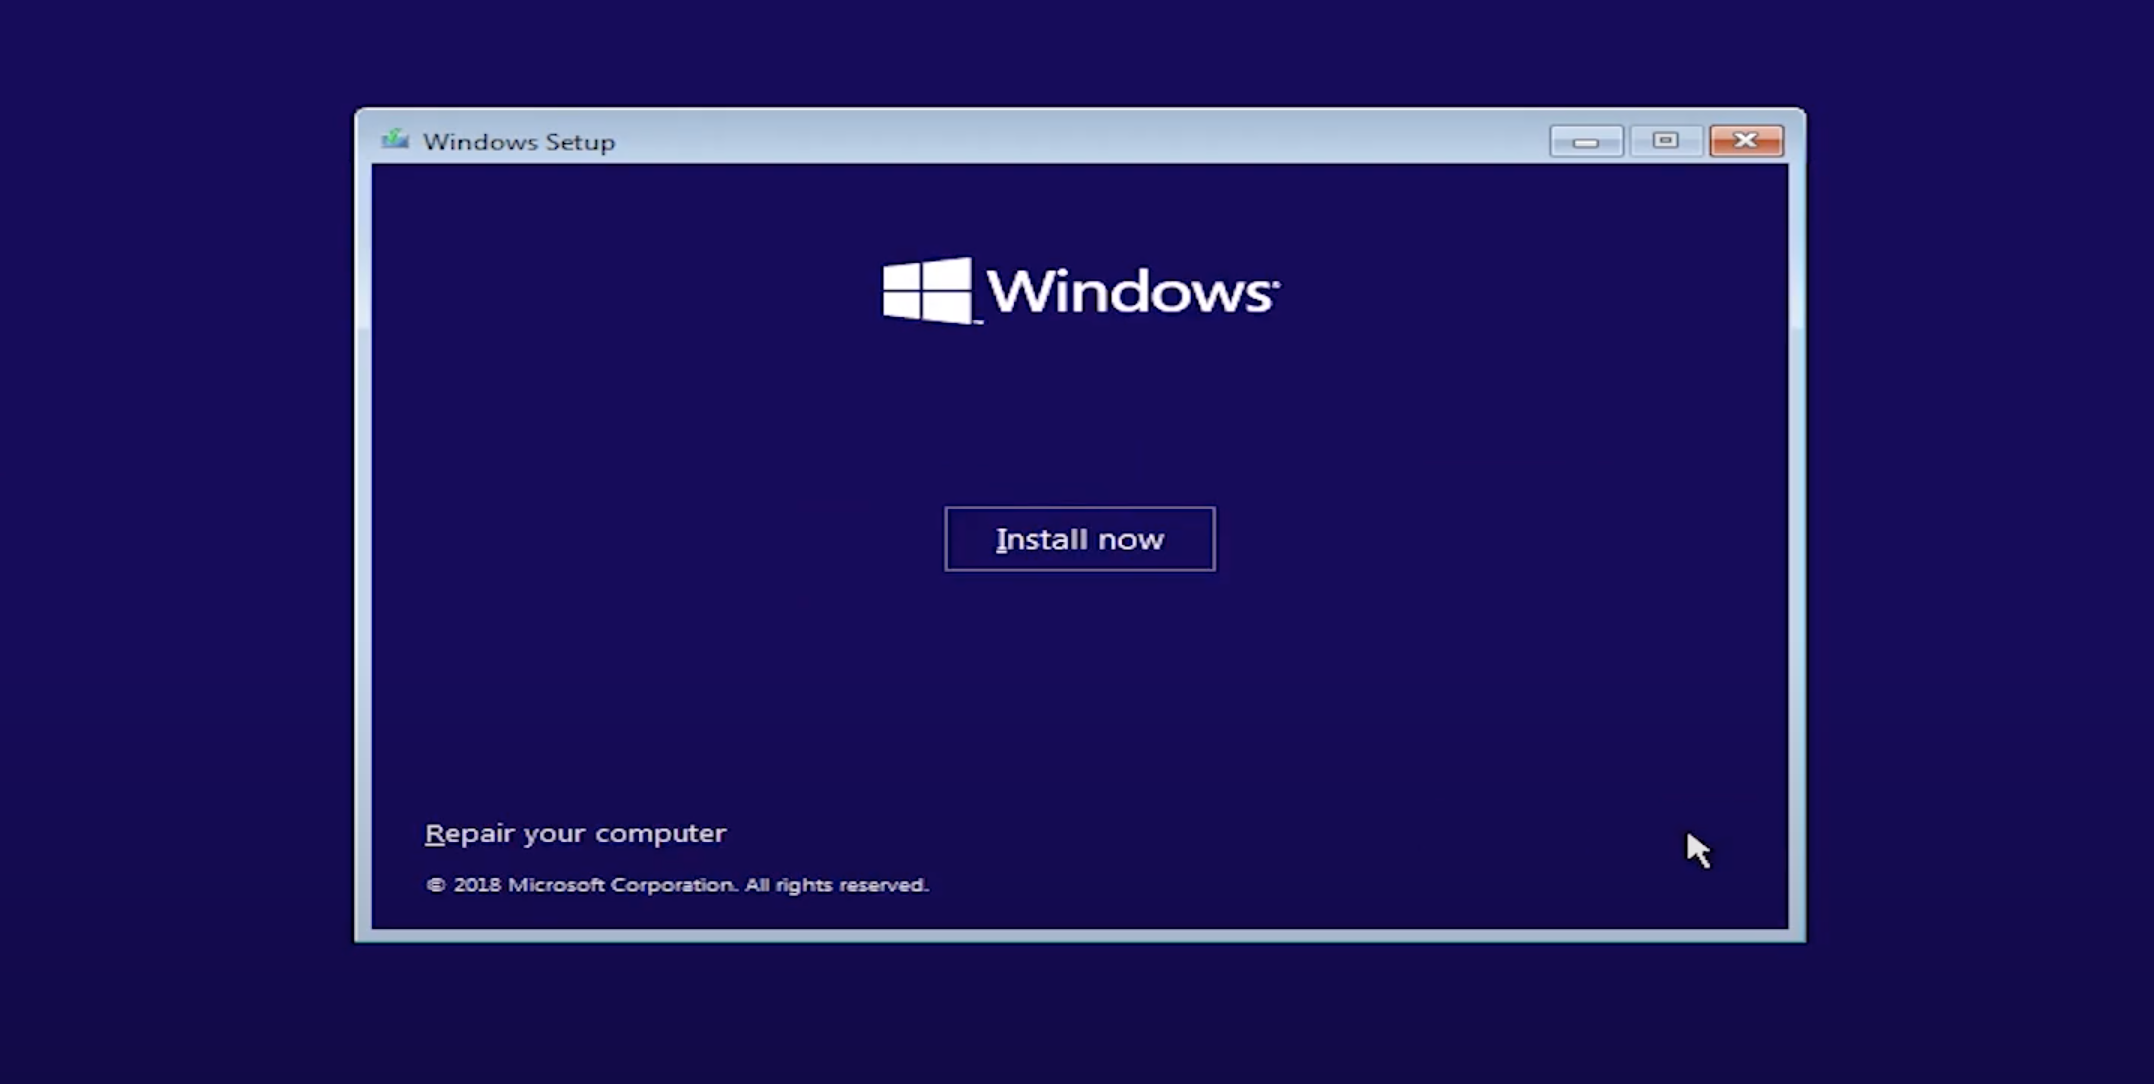Viewport: 2154px width, 1084px height.
Task: Maximize the Windows Setup window
Action: pos(1666,141)
